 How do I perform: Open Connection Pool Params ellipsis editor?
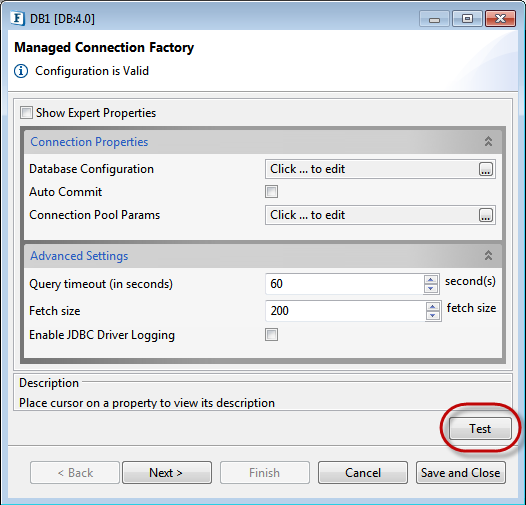click(486, 215)
